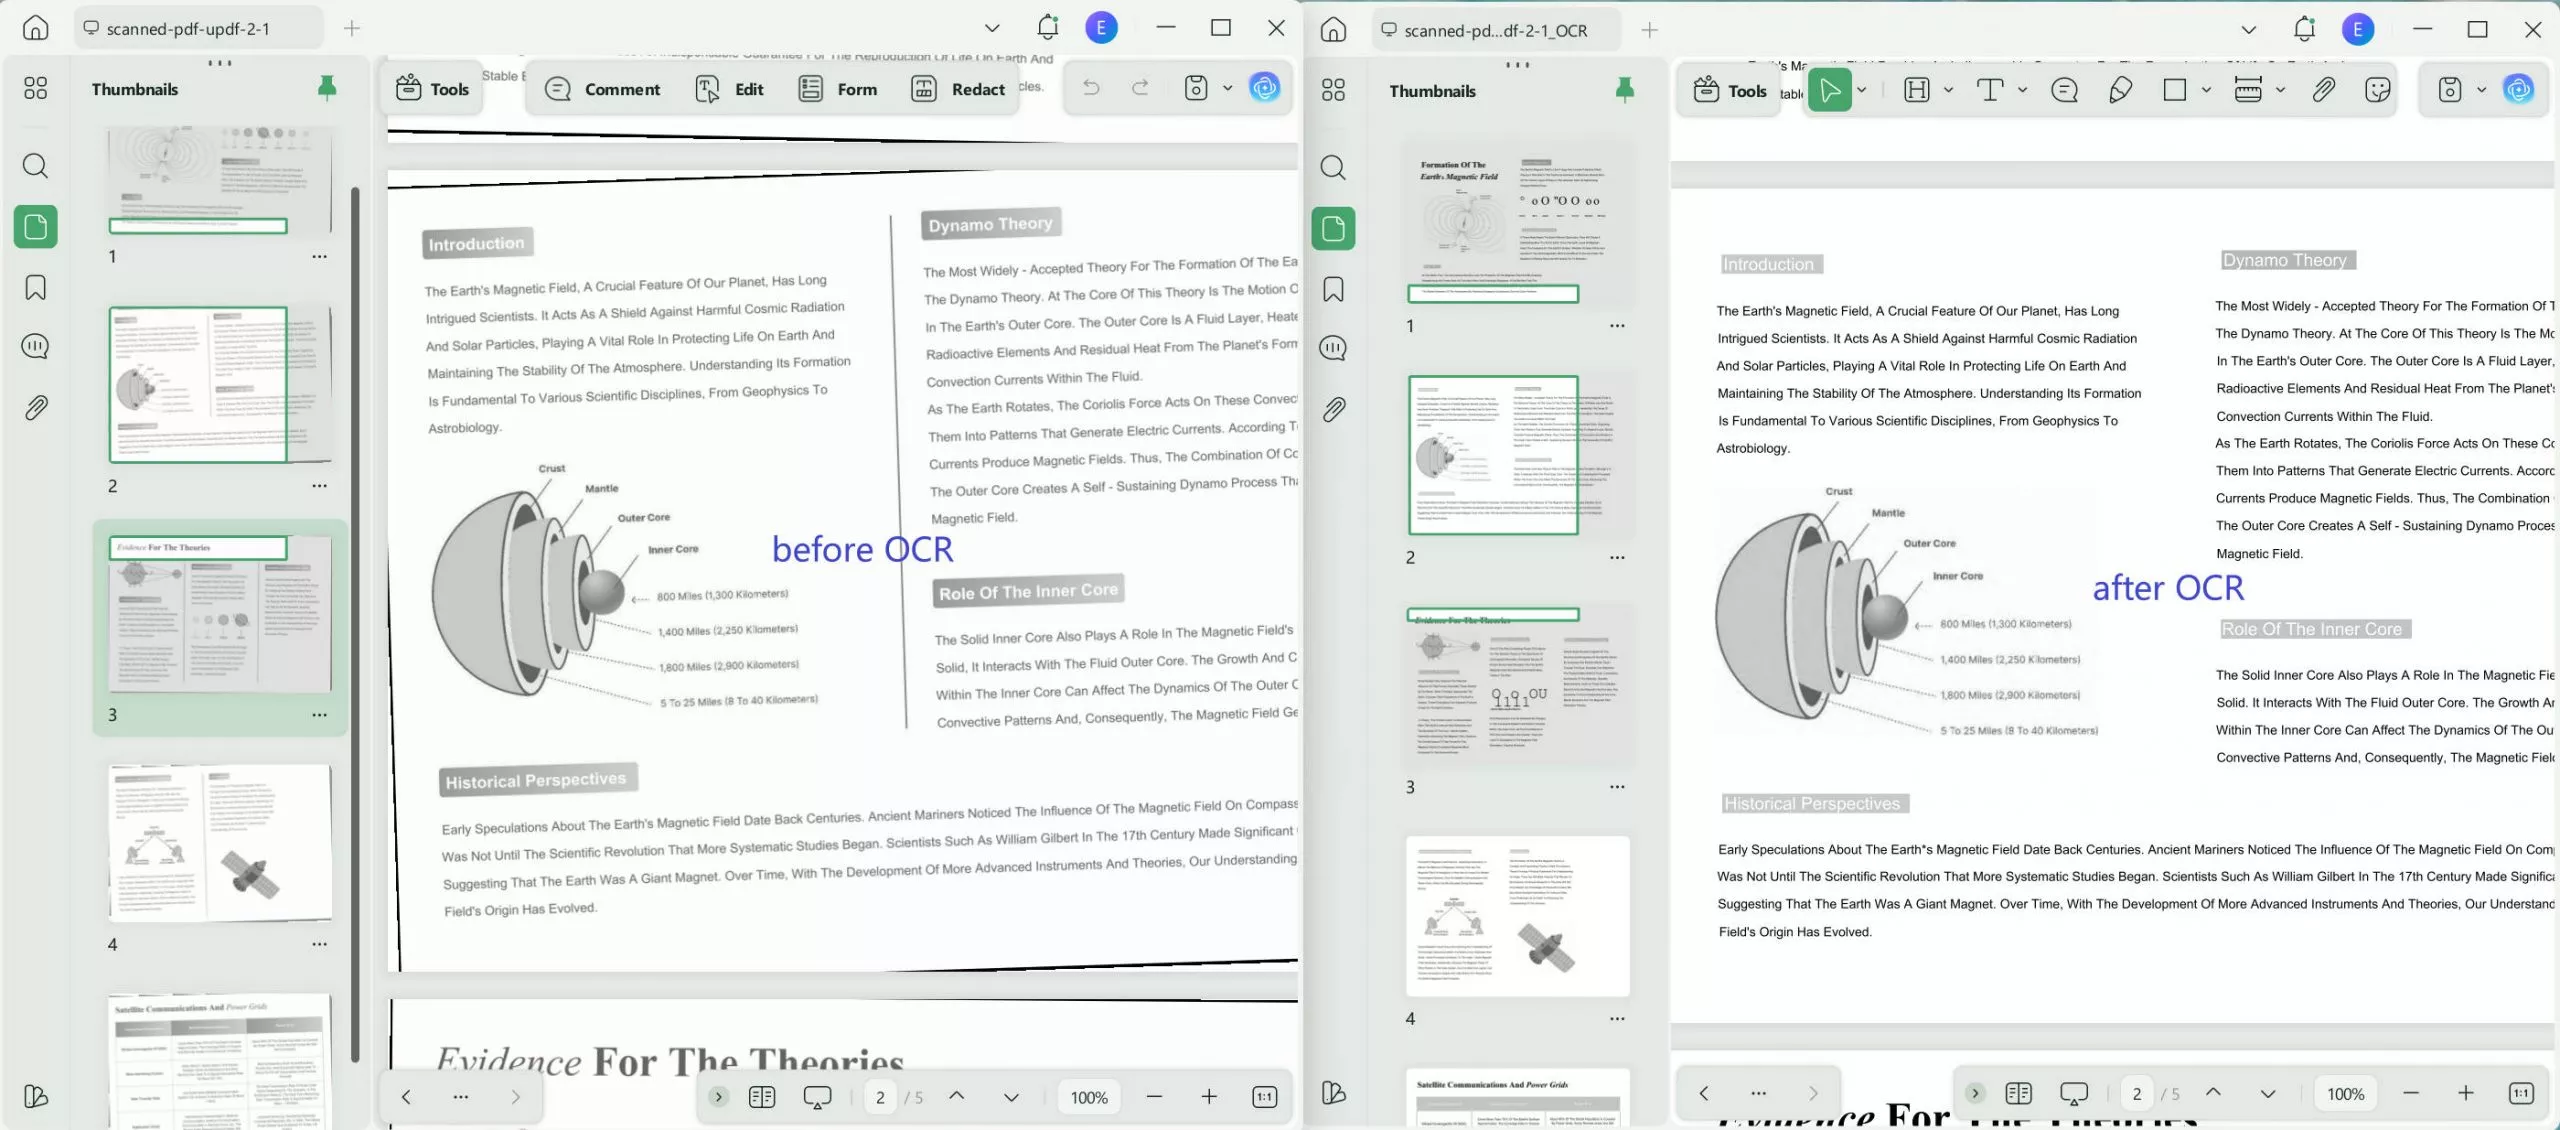This screenshot has width=2560, height=1130.
Task: Unpin the Thumbnails panel
Action: click(x=327, y=88)
